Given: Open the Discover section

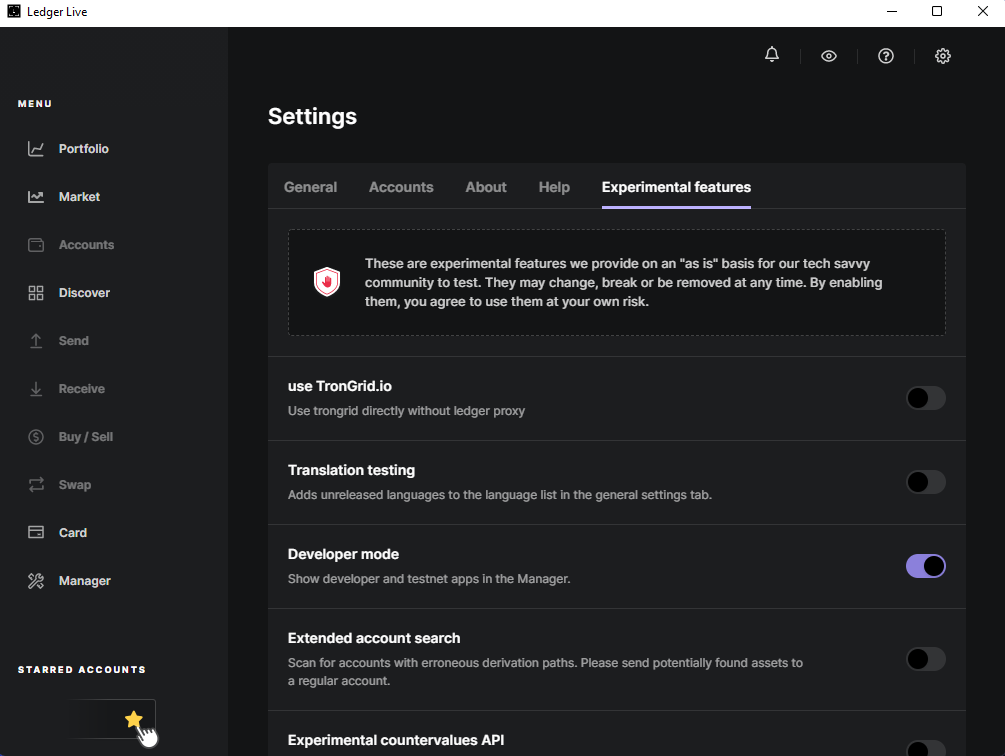Looking at the screenshot, I should [x=84, y=293].
